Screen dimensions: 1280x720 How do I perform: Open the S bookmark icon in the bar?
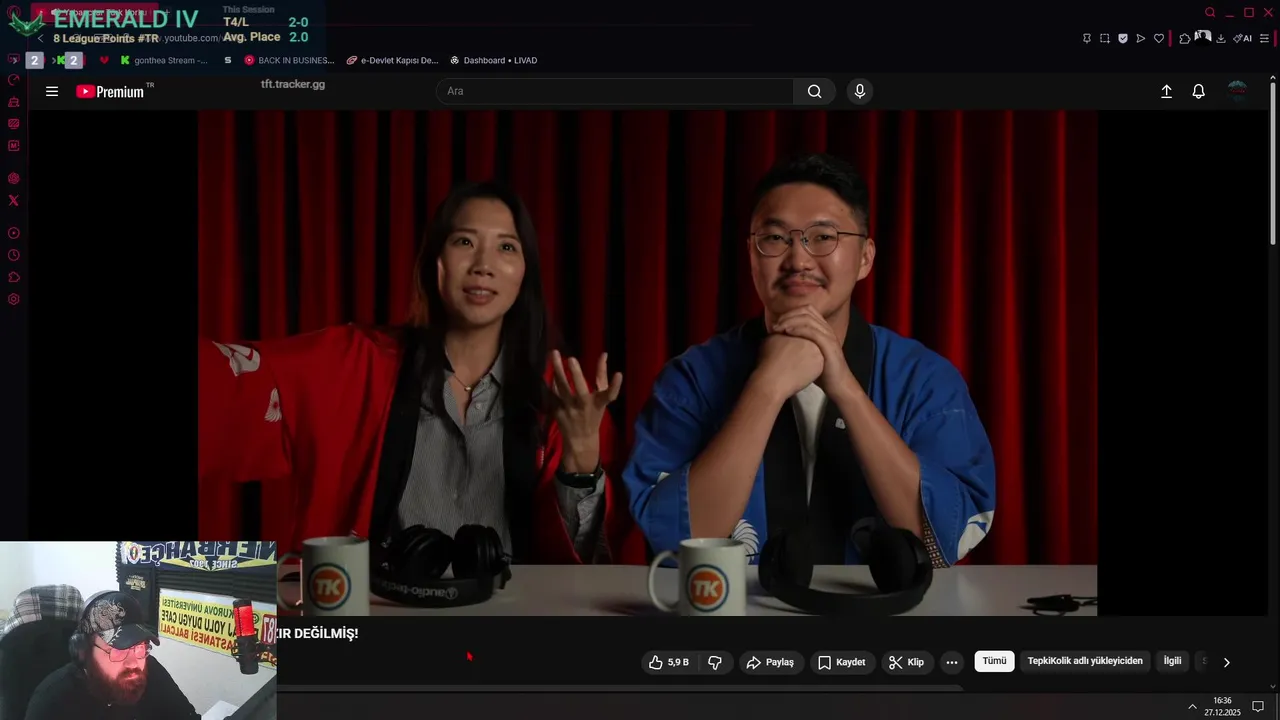(x=228, y=60)
